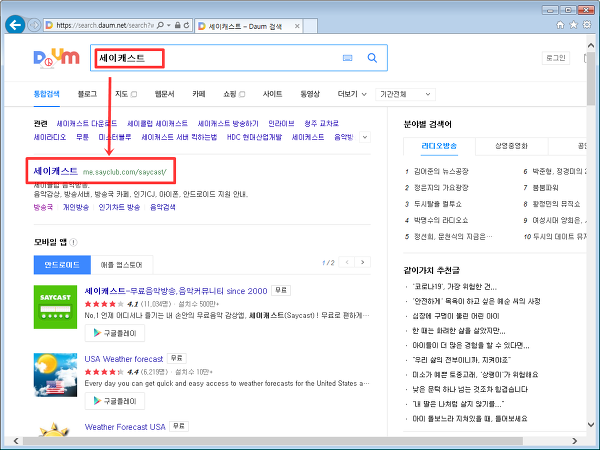The height and width of the screenshot is (450, 600).
Task: Click the browser address bar URL
Action: [x=105, y=25]
